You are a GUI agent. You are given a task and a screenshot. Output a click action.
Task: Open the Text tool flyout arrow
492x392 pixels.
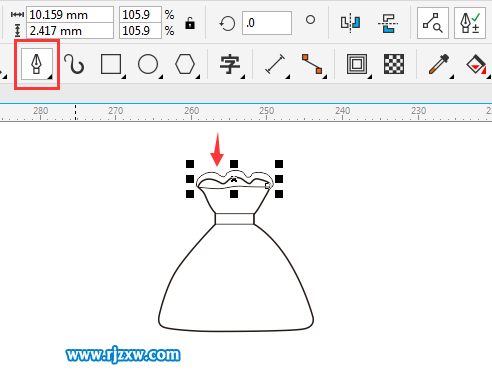tap(243, 77)
